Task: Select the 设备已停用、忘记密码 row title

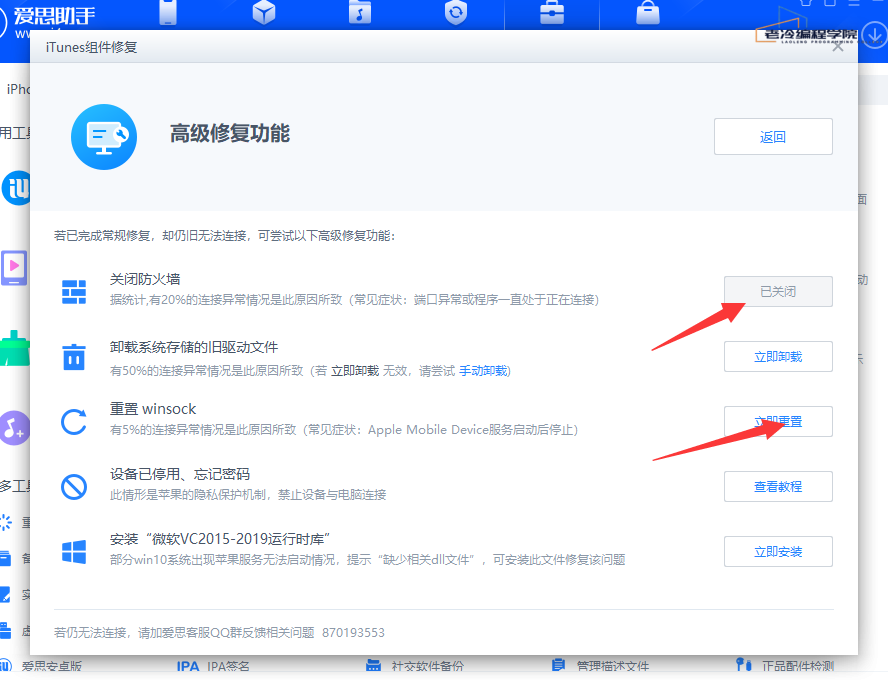Action: click(180, 474)
